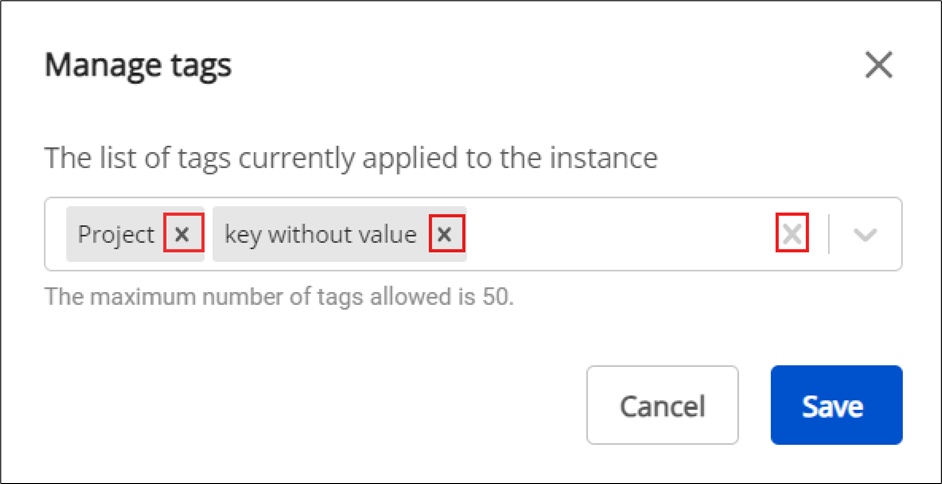Click the maximum tags hint text
The height and width of the screenshot is (484, 942).
coord(279,297)
